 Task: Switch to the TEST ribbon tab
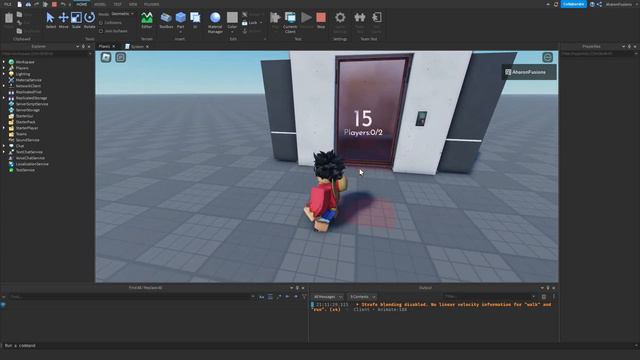pos(118,4)
